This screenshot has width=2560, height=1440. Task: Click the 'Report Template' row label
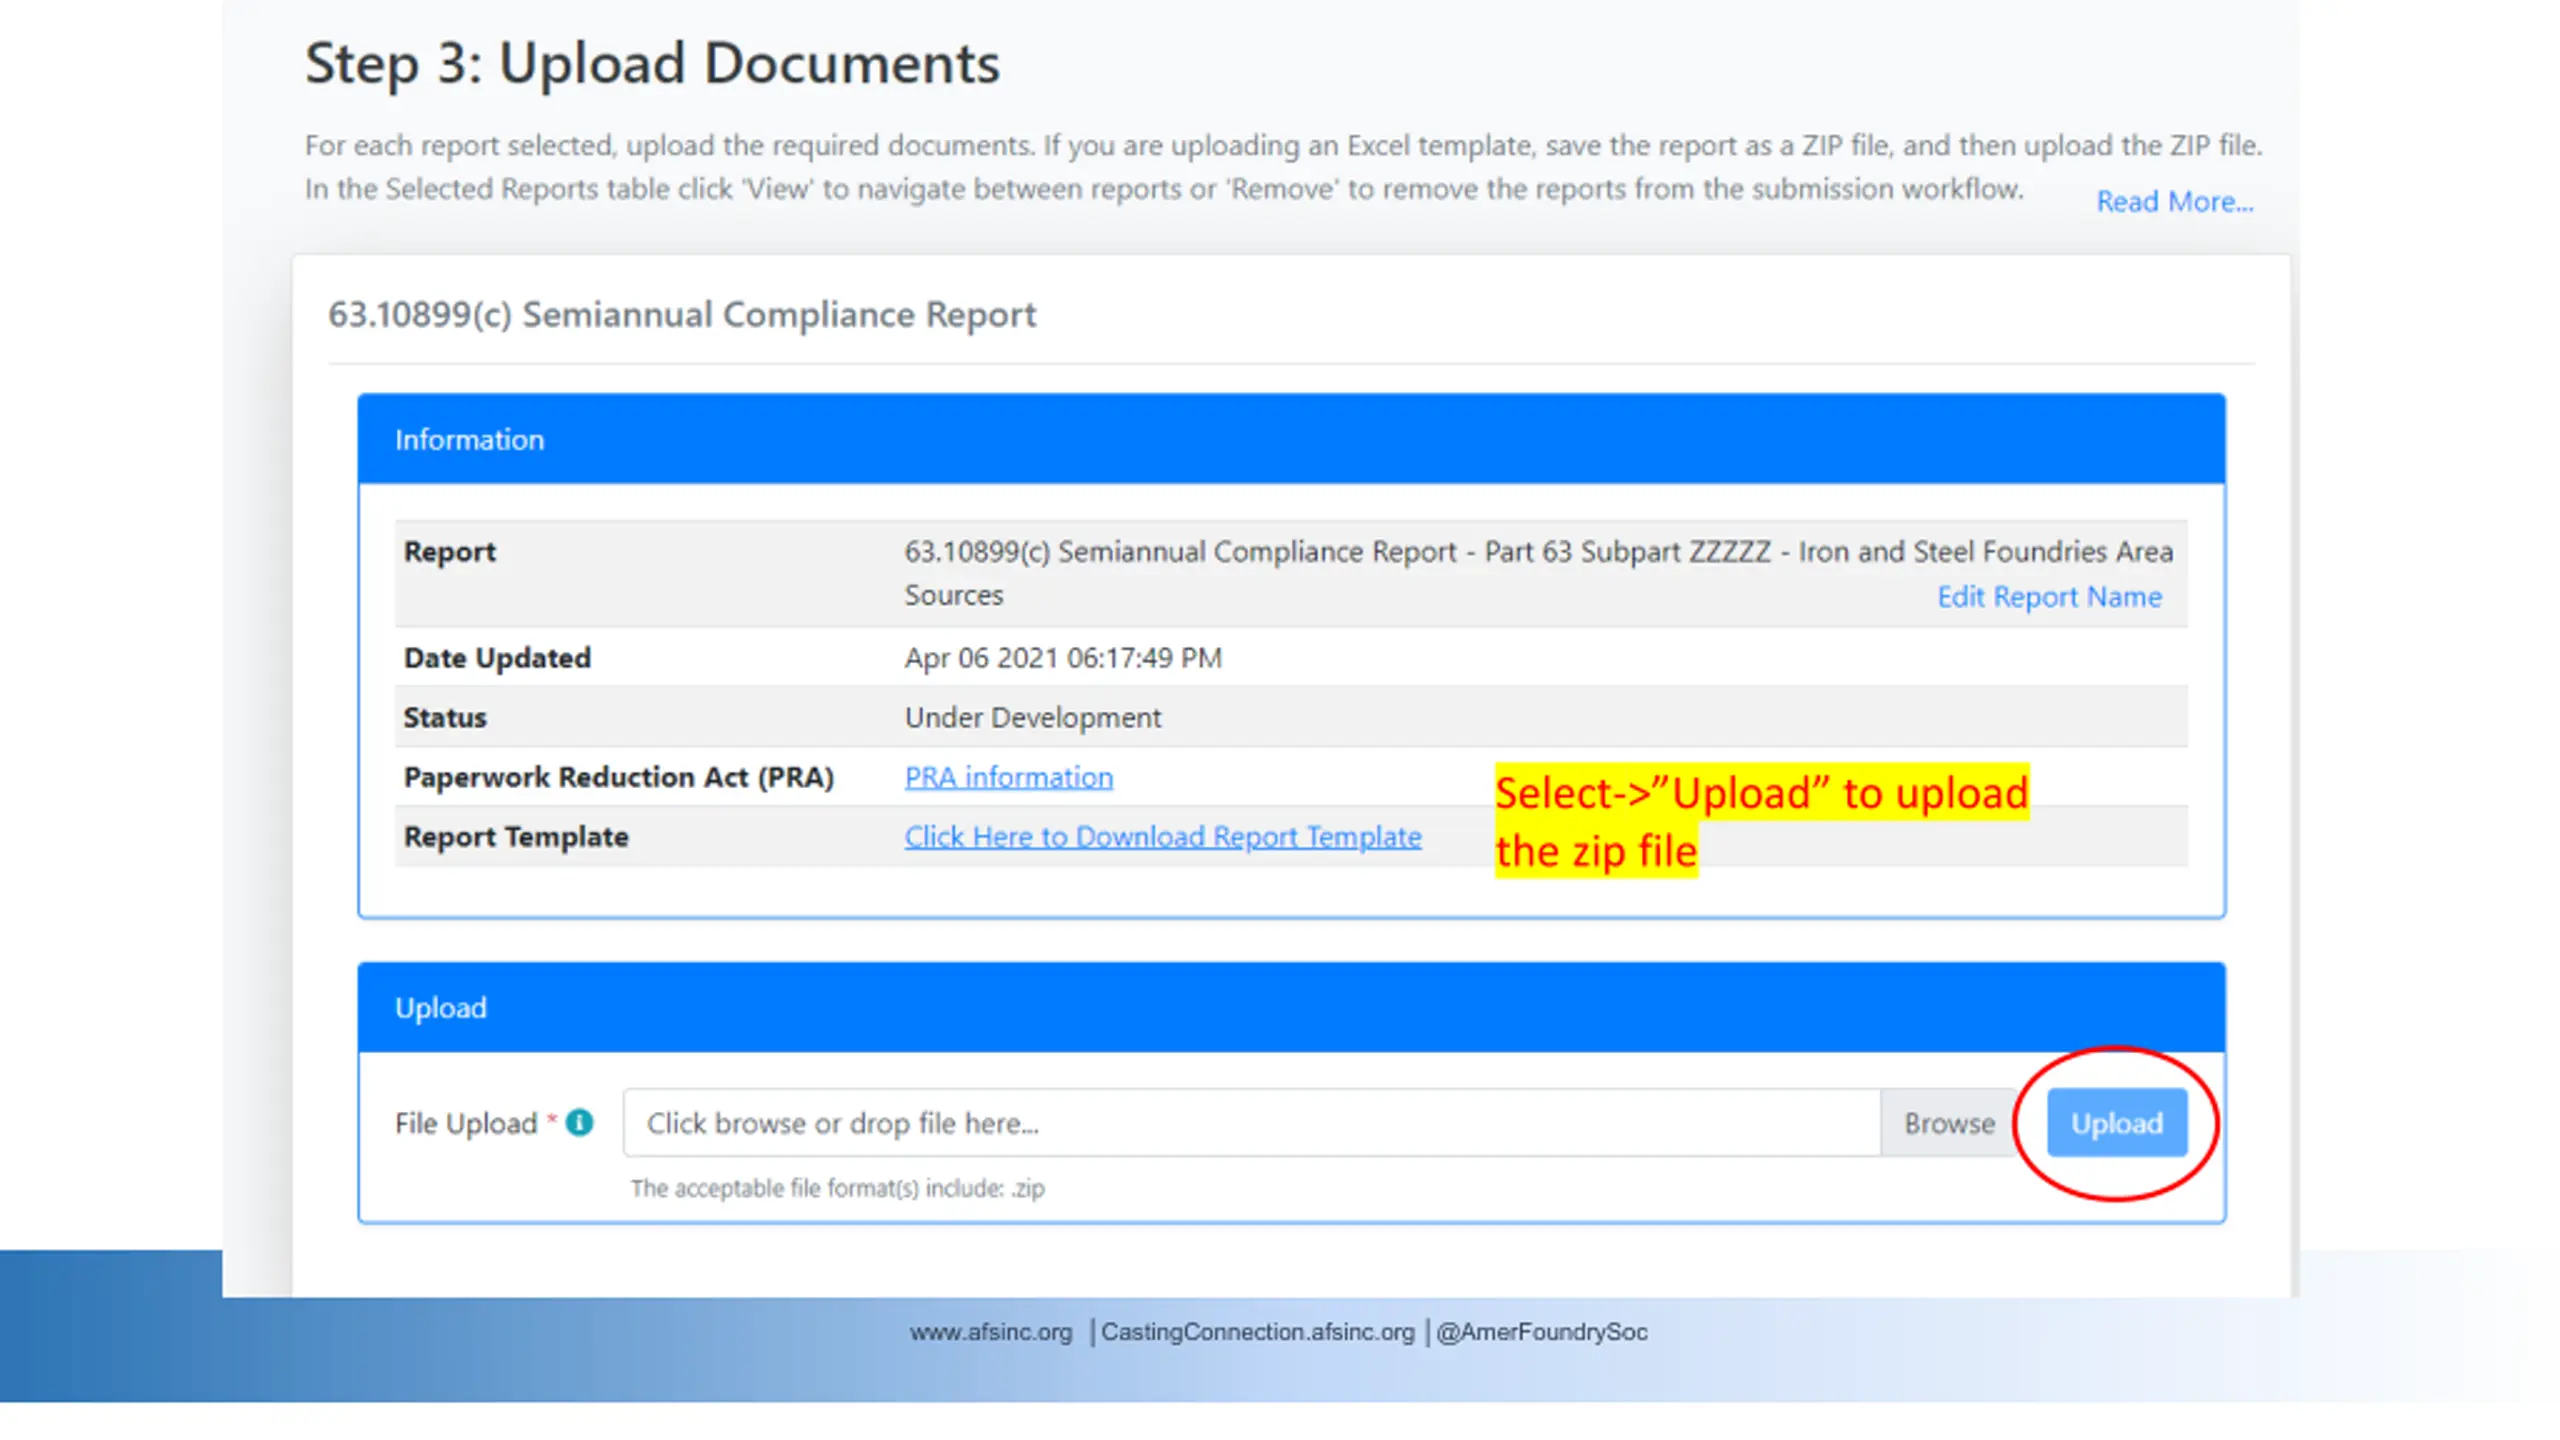click(516, 837)
